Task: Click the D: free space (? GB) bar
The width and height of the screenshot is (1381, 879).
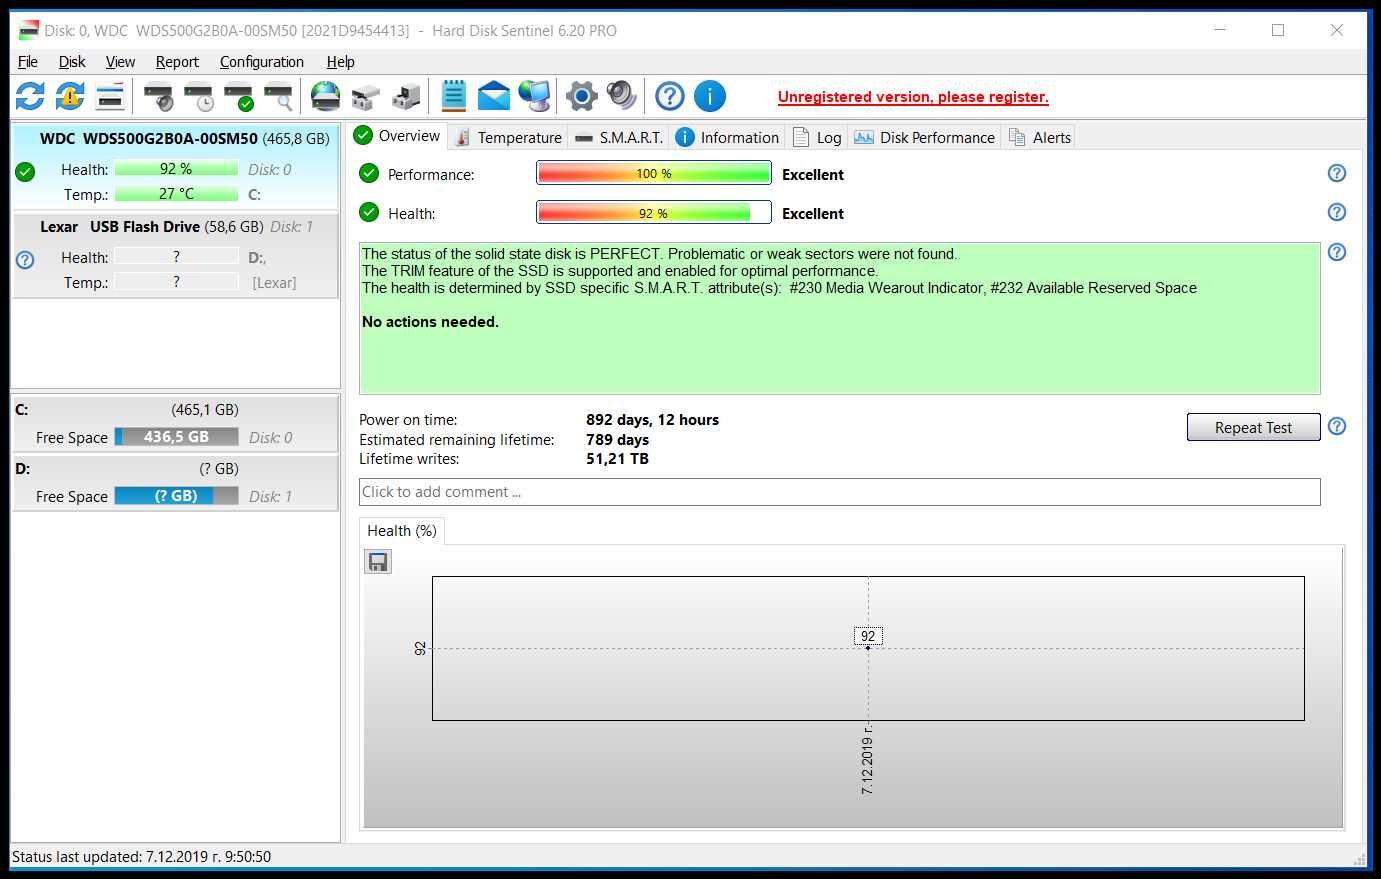Action: coord(176,496)
